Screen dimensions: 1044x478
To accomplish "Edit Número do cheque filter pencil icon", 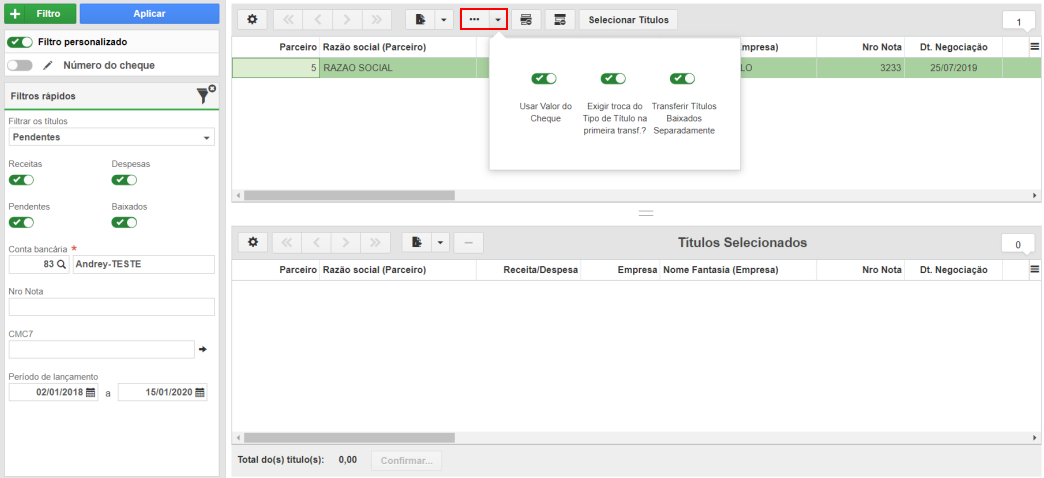I will pyautogui.click(x=47, y=66).
